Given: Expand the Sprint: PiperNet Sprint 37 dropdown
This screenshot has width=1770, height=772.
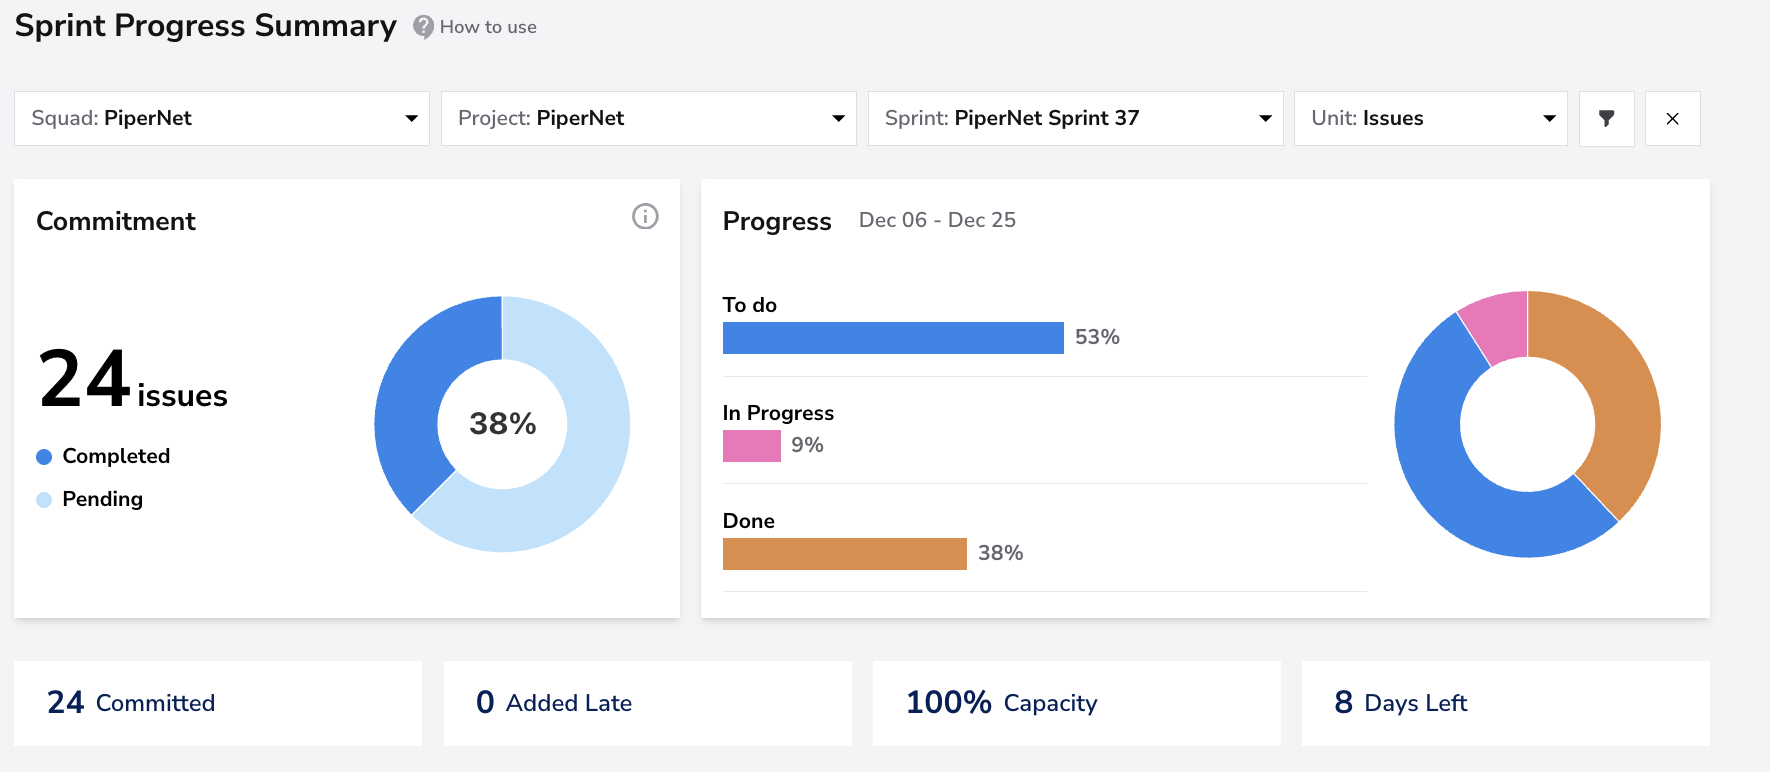Looking at the screenshot, I should coord(1076,118).
